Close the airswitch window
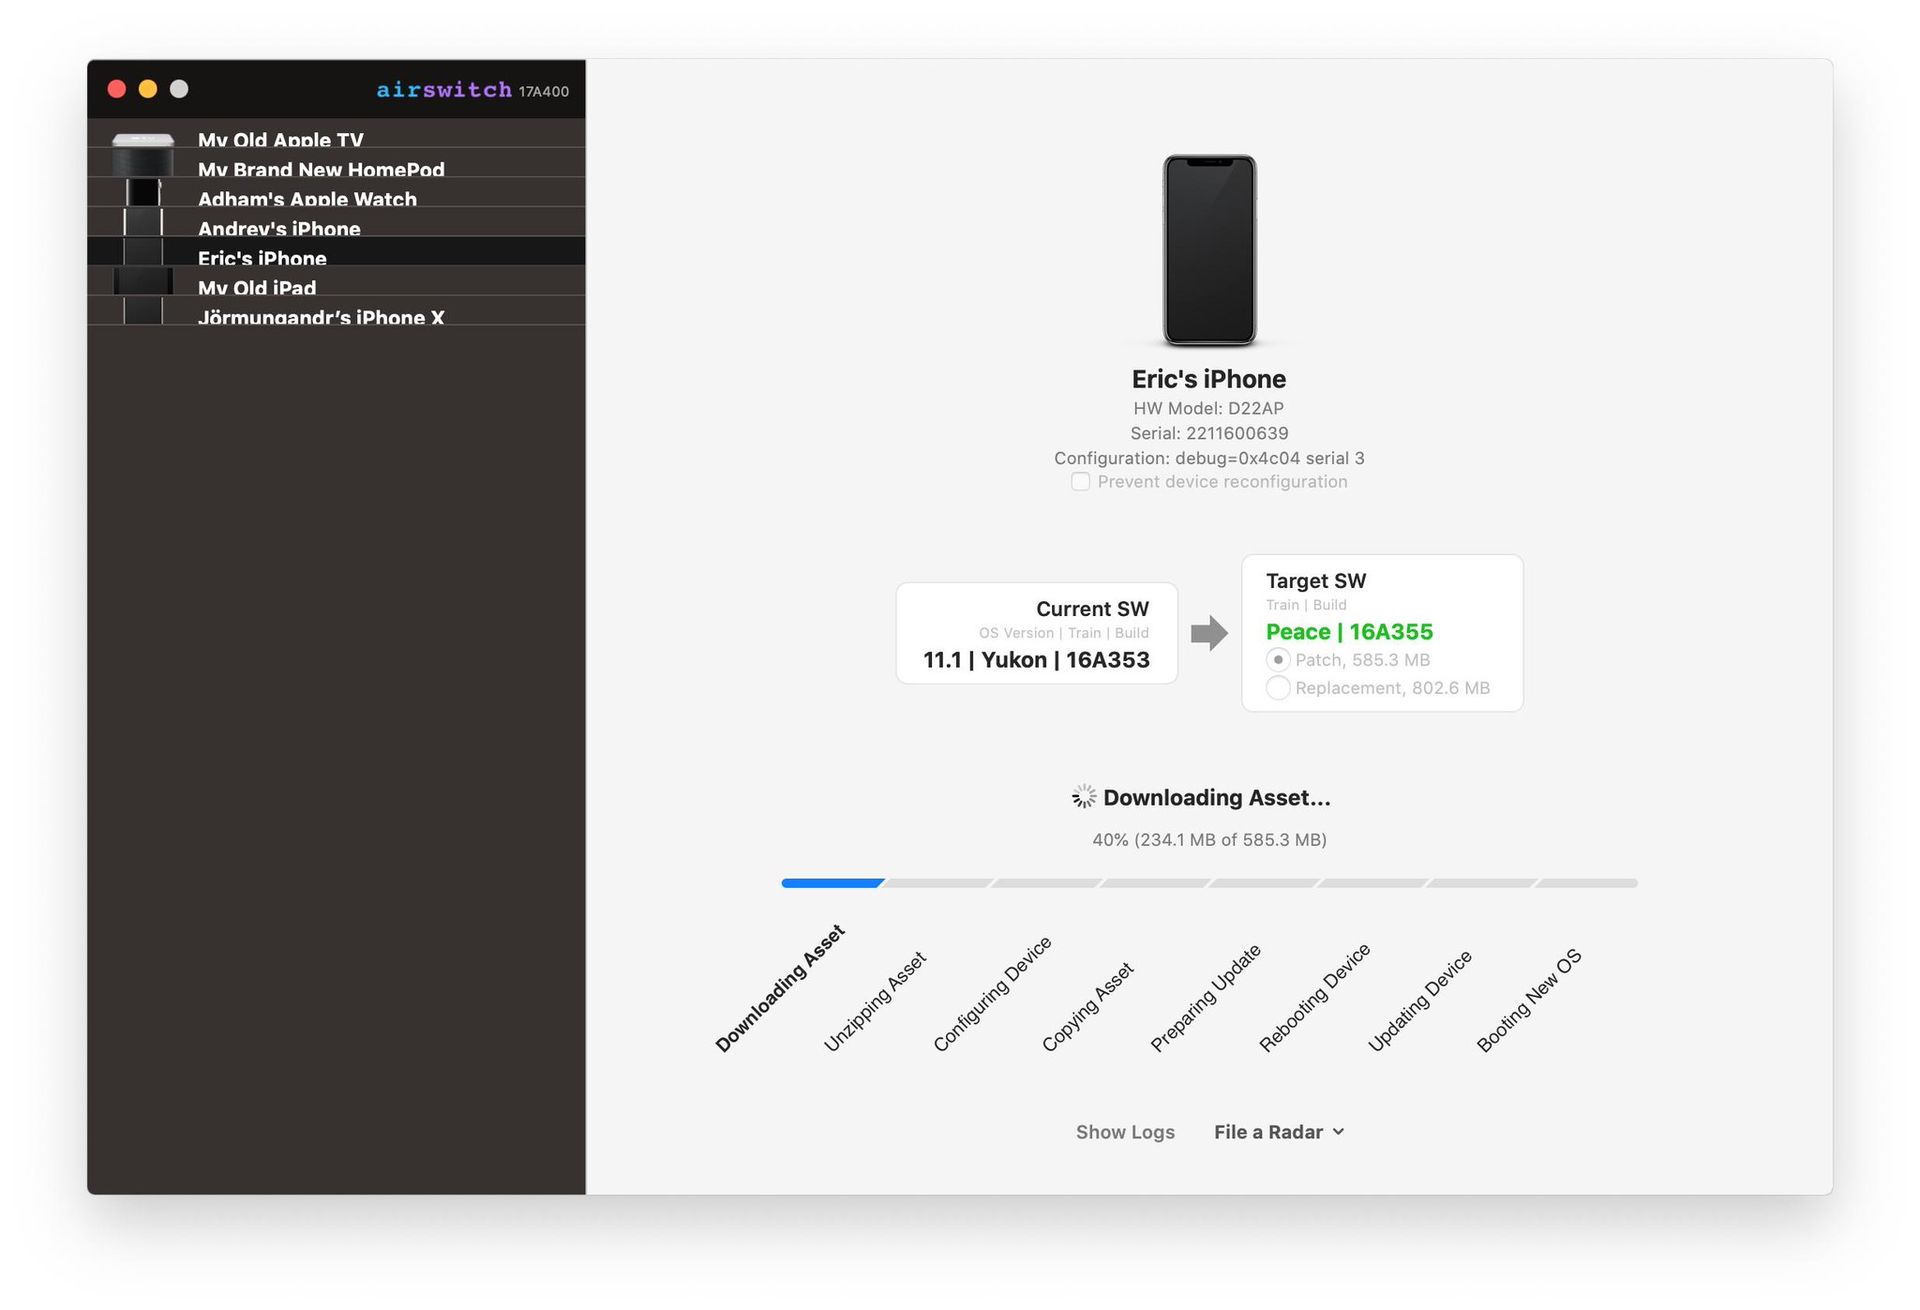This screenshot has height=1310, width=1920. (x=117, y=89)
